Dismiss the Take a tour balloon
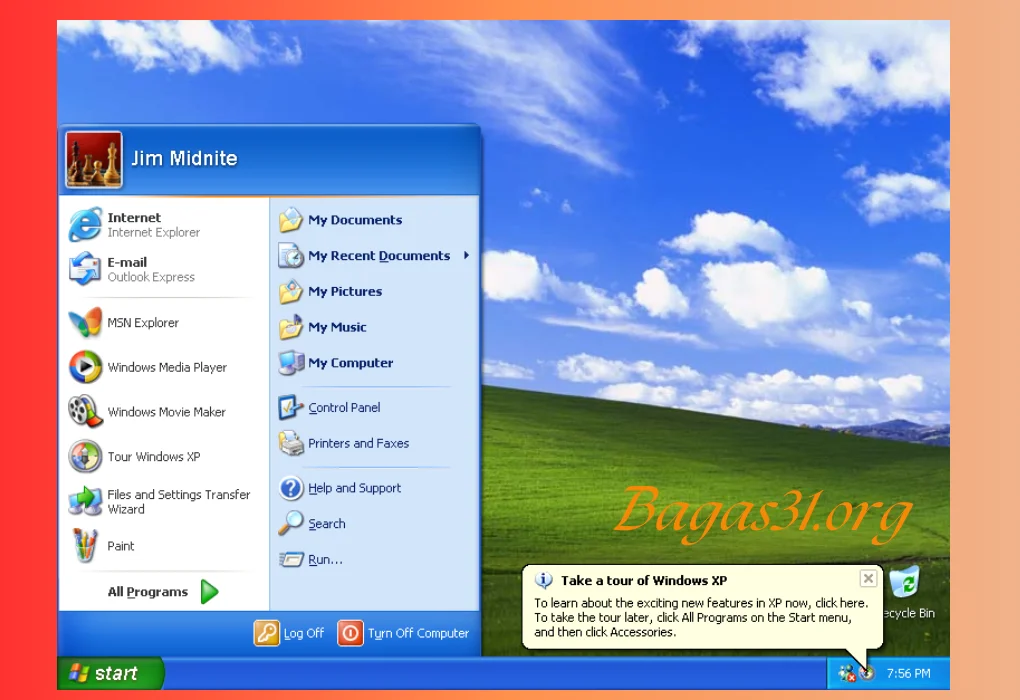This screenshot has height=700, width=1020. tap(868, 578)
